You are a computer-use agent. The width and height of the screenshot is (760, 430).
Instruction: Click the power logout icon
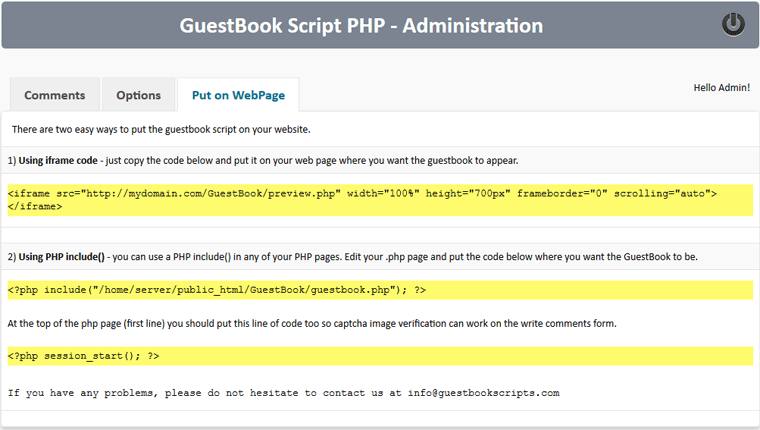[733, 24]
